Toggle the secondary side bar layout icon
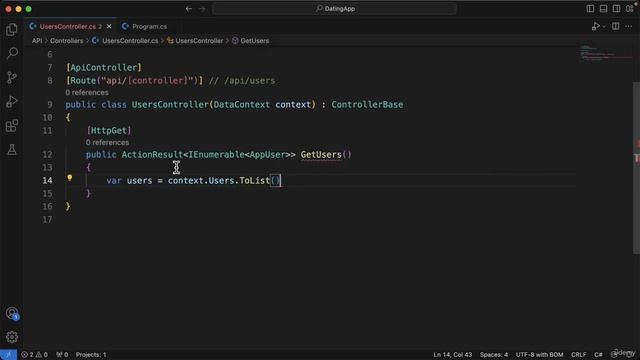This screenshot has width=640, height=360. (616, 9)
